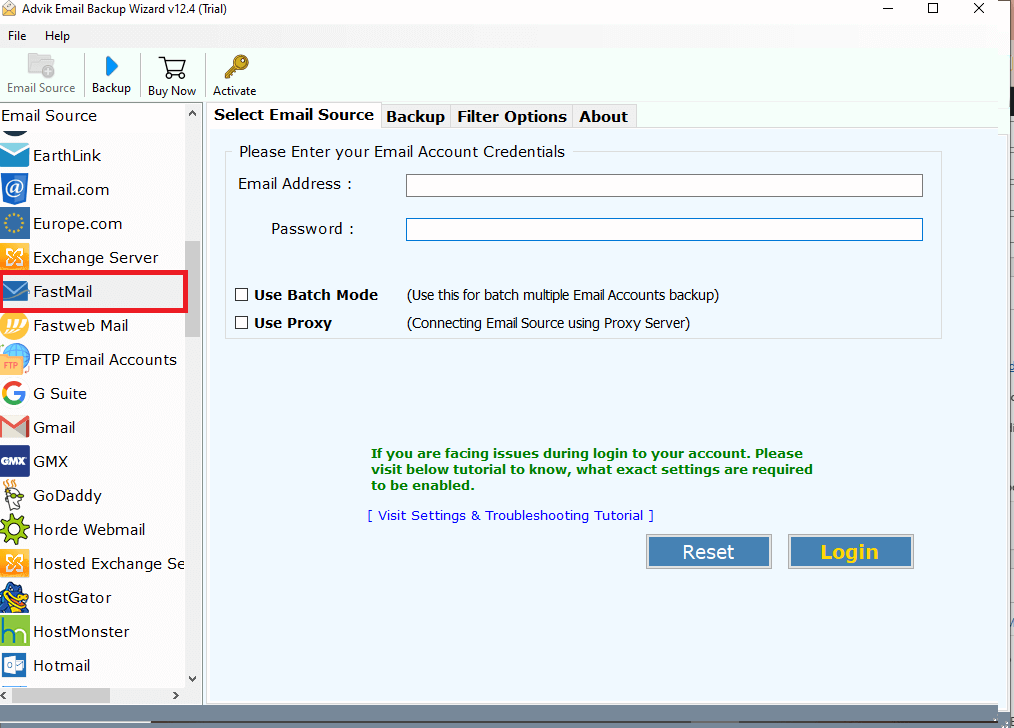Select the HostGator entry text
Image resolution: width=1014 pixels, height=728 pixels.
coord(72,597)
